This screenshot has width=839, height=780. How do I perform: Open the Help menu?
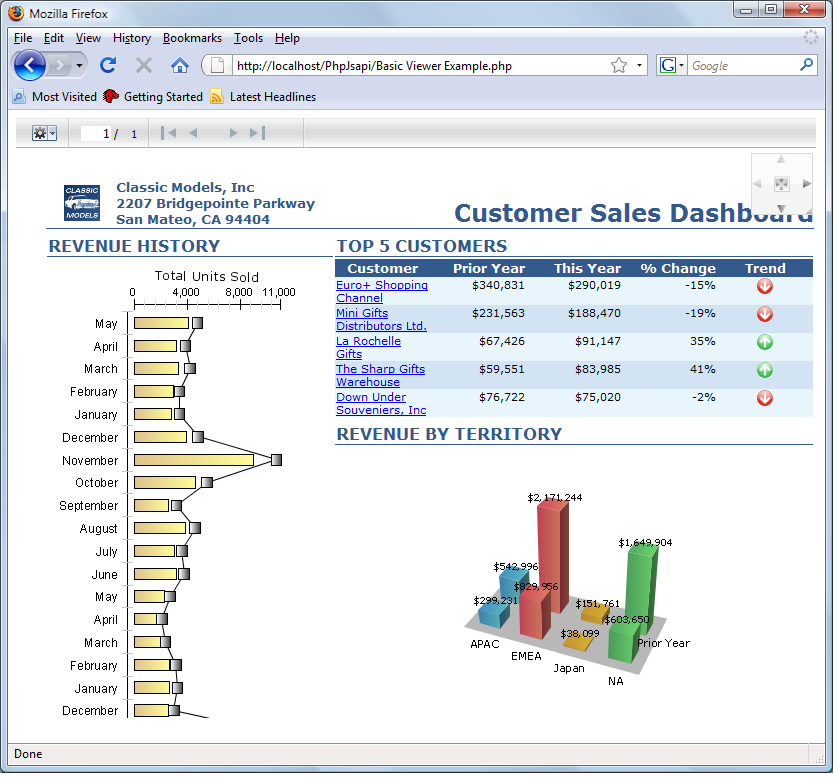pyautogui.click(x=287, y=38)
